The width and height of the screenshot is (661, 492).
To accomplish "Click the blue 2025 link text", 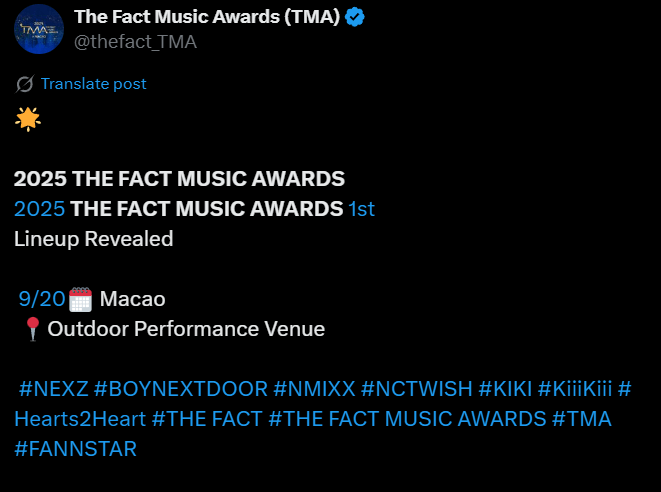I will (40, 209).
